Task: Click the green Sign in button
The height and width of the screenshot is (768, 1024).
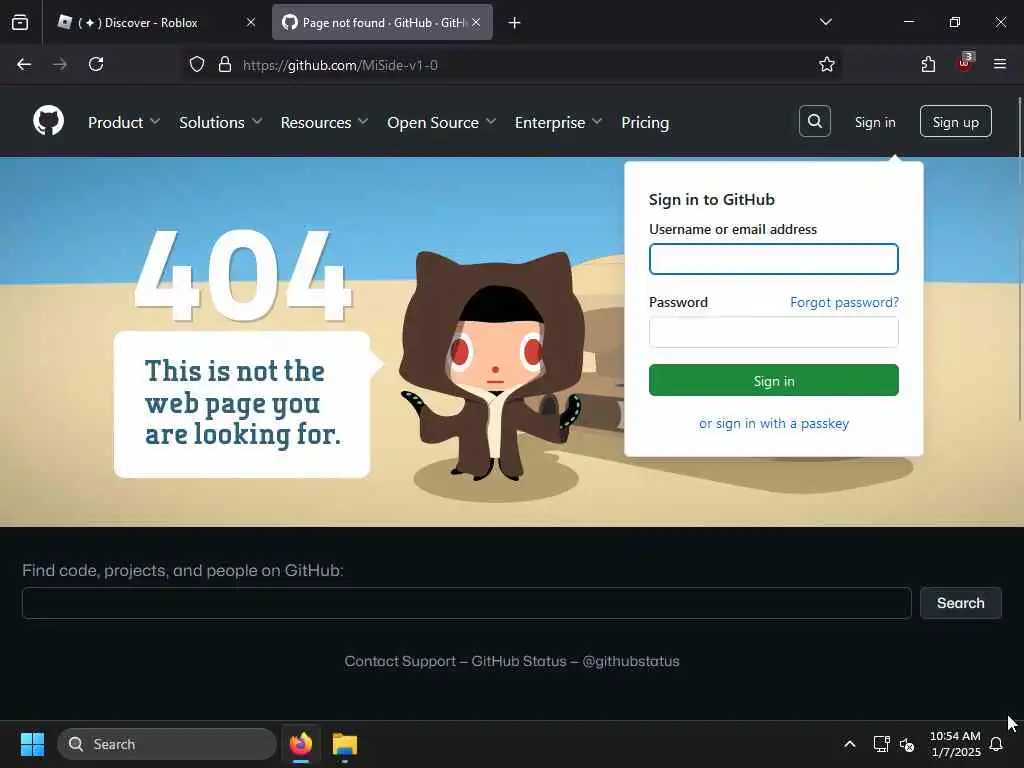Action: pos(773,380)
